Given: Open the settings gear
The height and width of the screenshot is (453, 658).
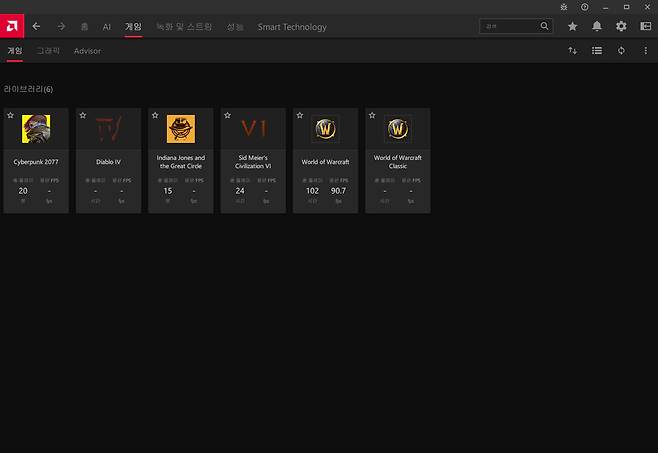Looking at the screenshot, I should (621, 26).
